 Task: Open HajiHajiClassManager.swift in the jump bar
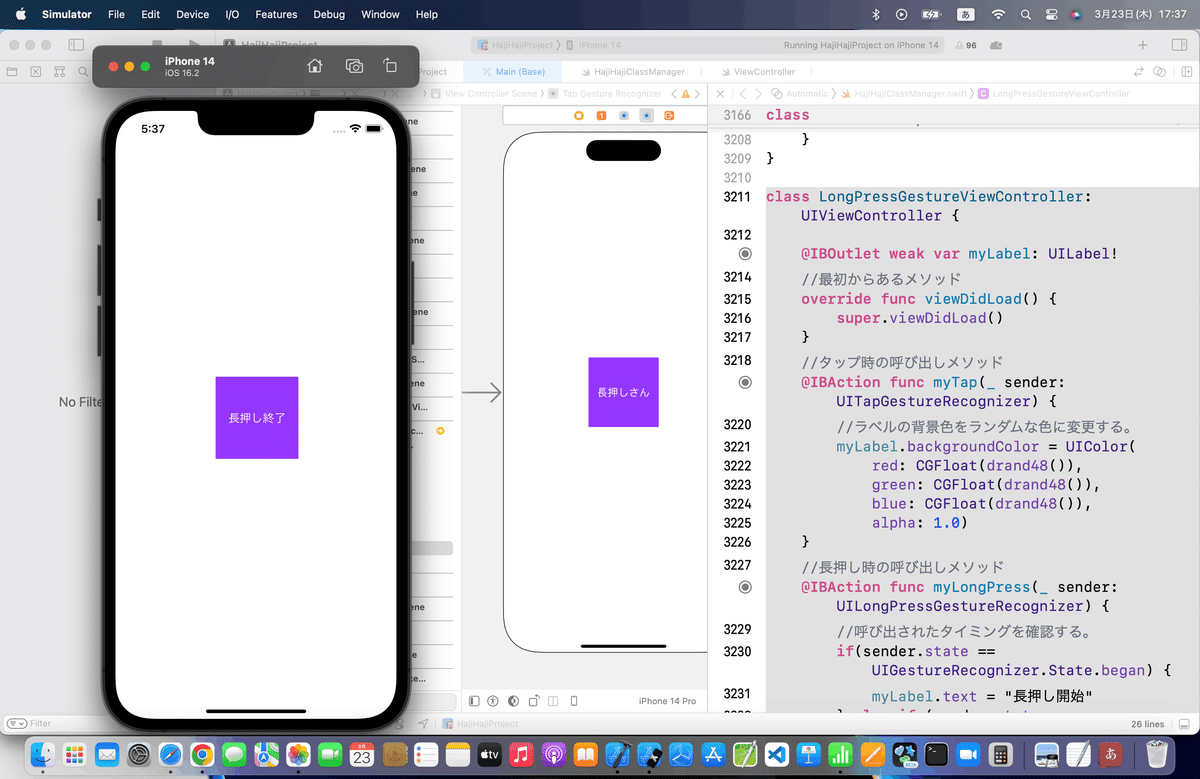tap(904, 94)
